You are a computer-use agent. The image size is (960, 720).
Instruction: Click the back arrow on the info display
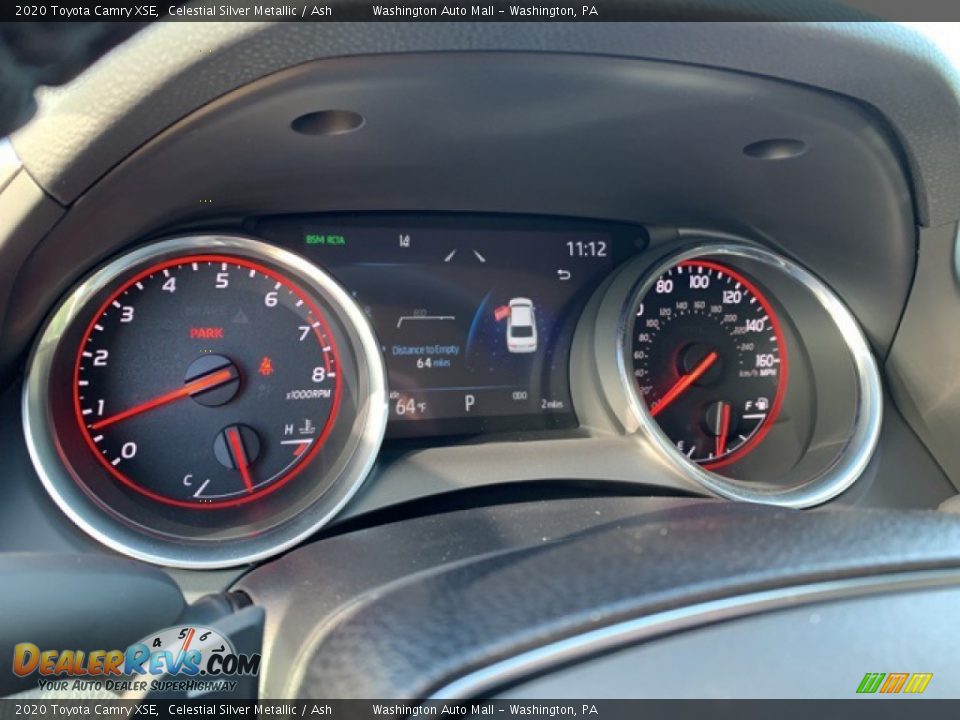point(564,275)
